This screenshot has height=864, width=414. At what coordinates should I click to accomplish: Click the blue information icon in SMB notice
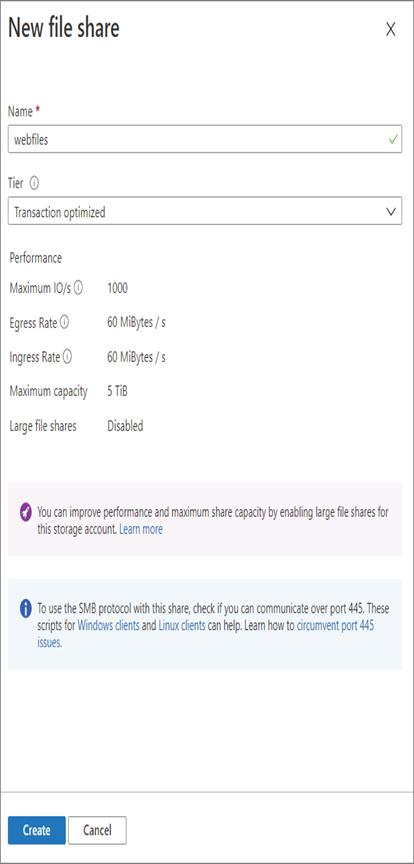25,609
